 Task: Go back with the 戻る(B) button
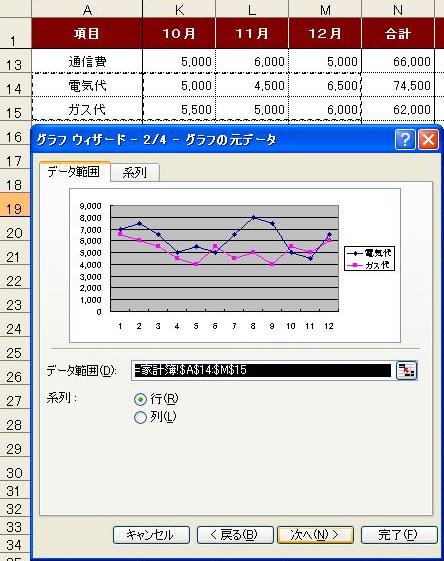coord(235,535)
